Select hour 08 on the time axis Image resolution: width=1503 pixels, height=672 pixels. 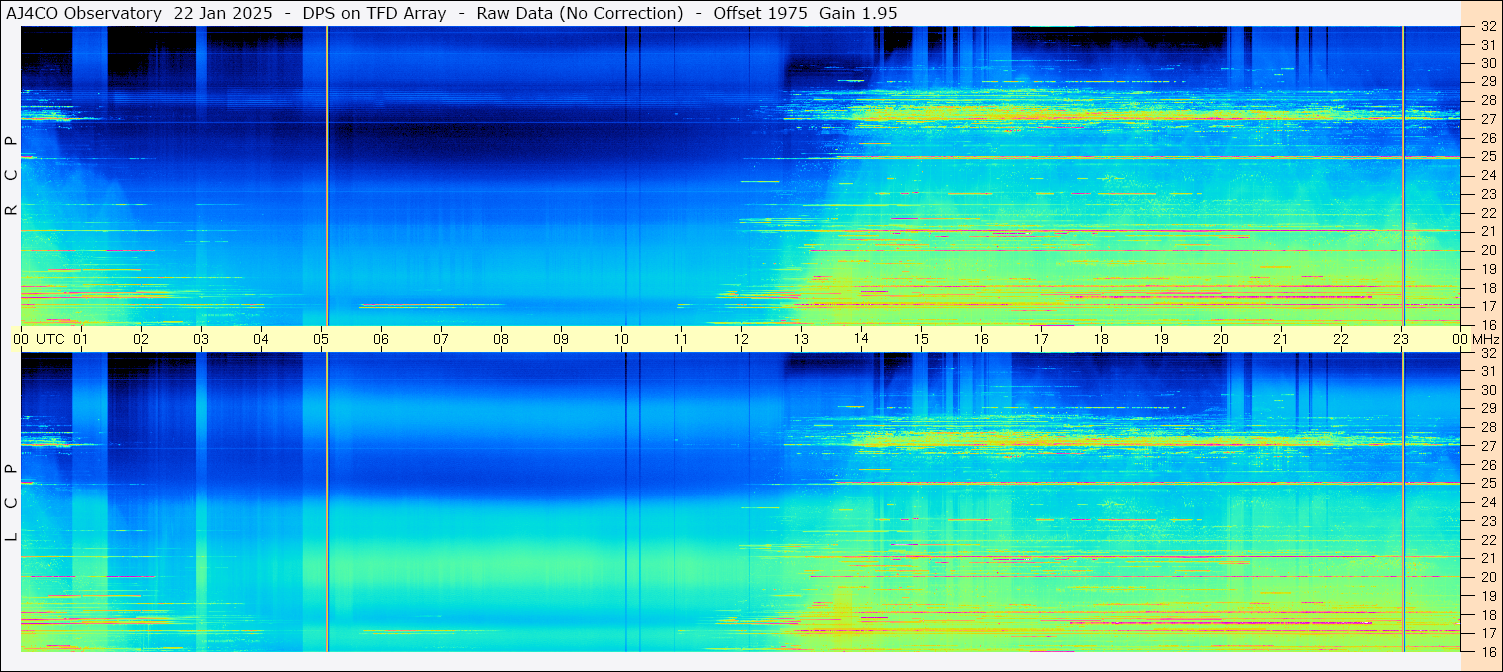(501, 339)
